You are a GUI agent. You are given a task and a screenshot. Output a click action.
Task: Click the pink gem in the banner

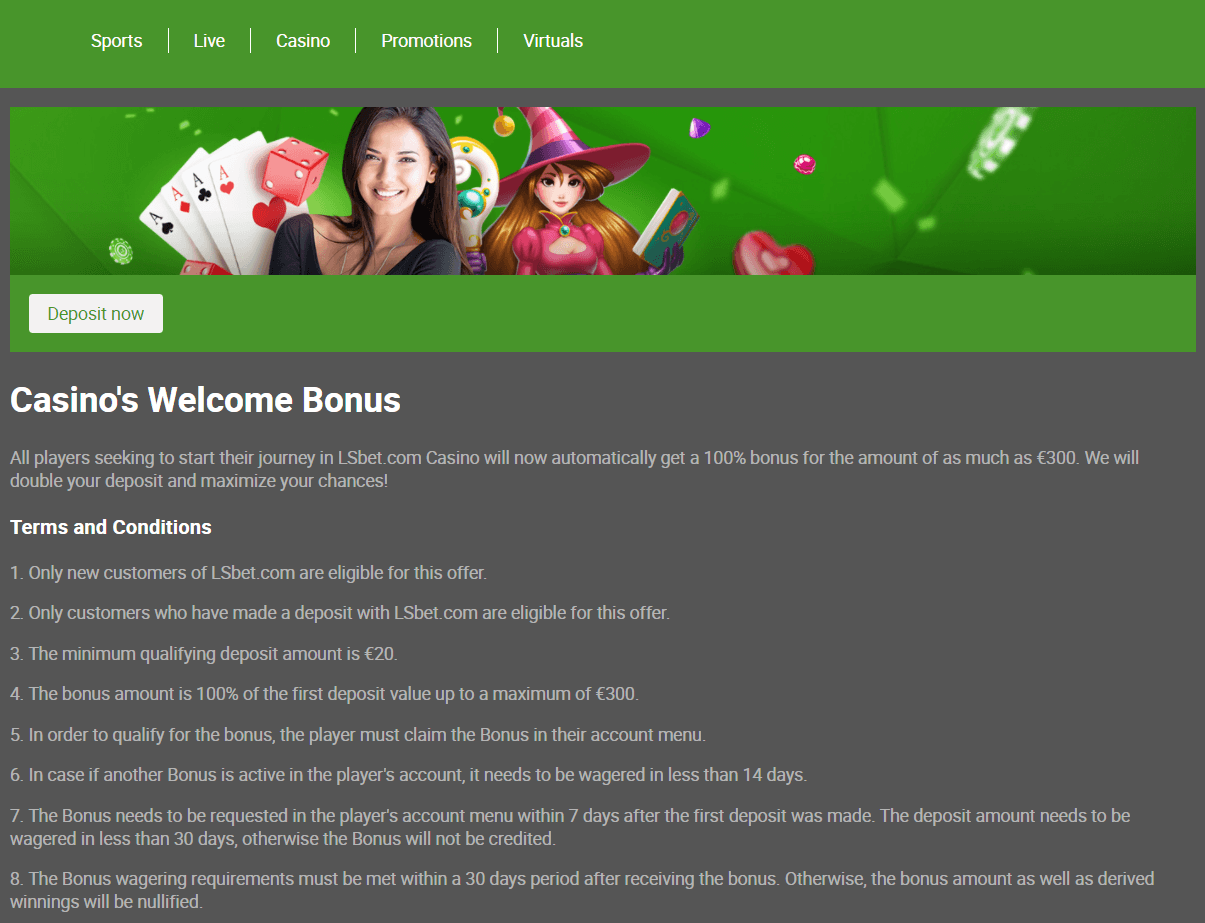805,163
